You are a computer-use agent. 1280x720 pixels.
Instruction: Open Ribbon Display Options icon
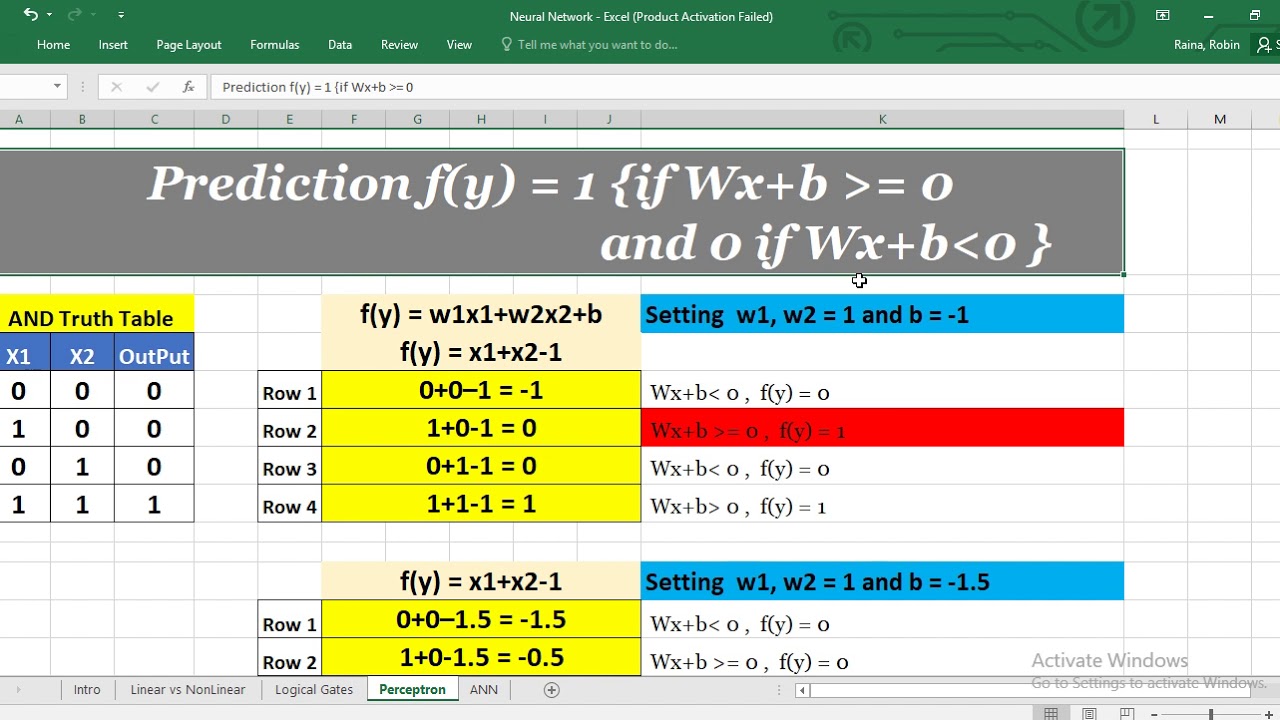tap(1162, 15)
